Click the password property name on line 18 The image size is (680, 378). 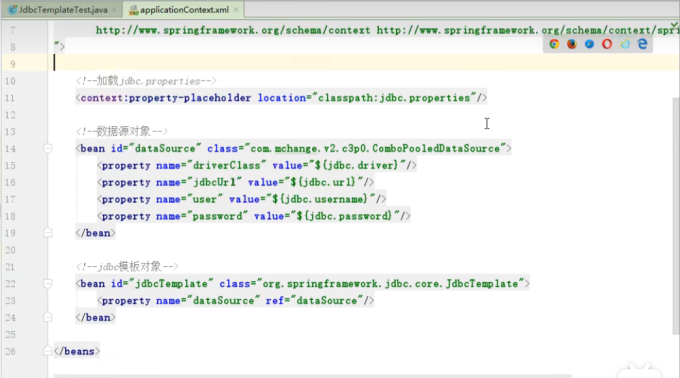click(217, 216)
